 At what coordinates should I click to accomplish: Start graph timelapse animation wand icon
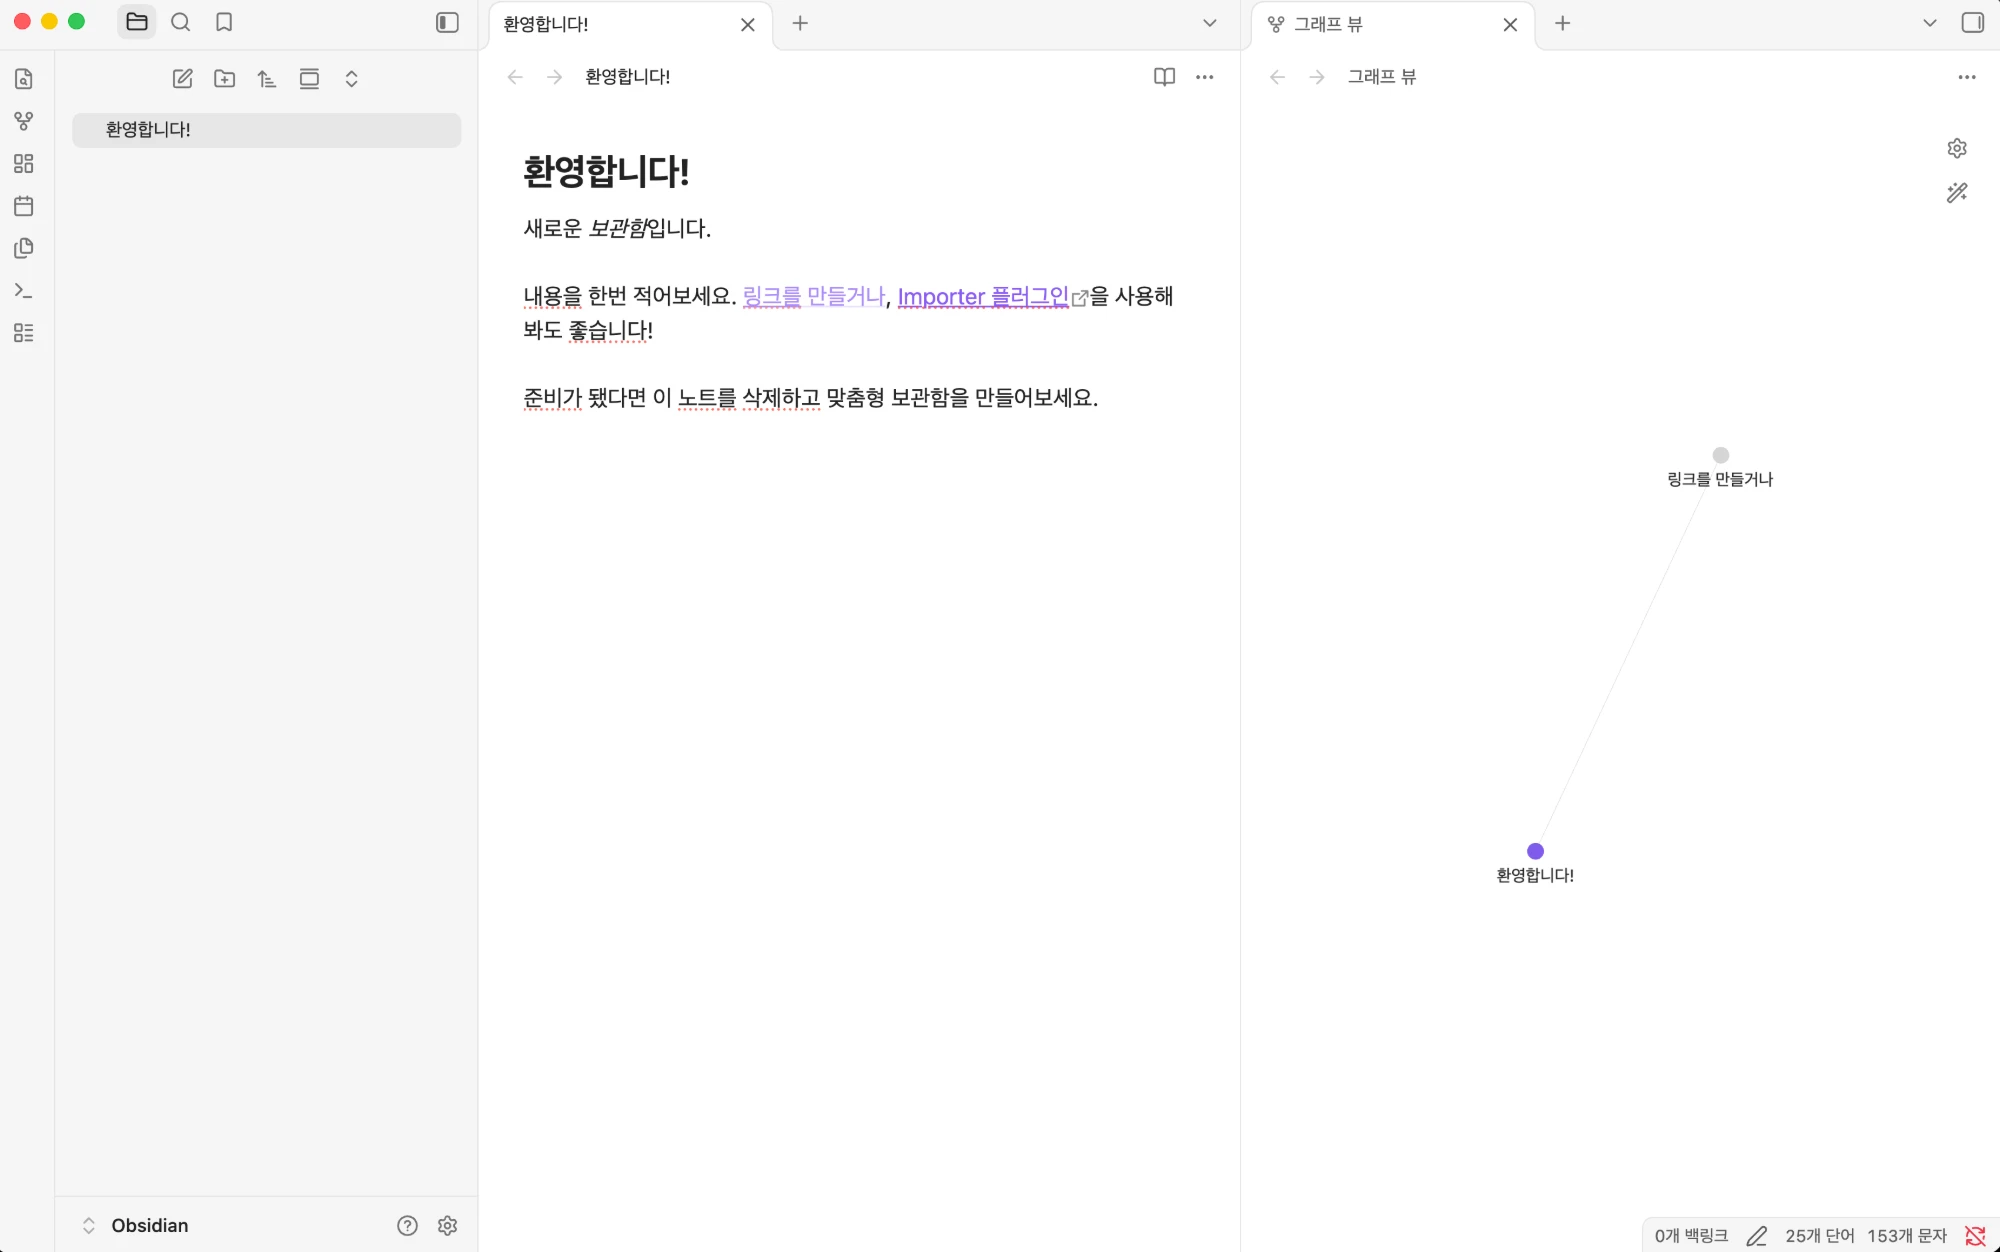[x=1957, y=192]
